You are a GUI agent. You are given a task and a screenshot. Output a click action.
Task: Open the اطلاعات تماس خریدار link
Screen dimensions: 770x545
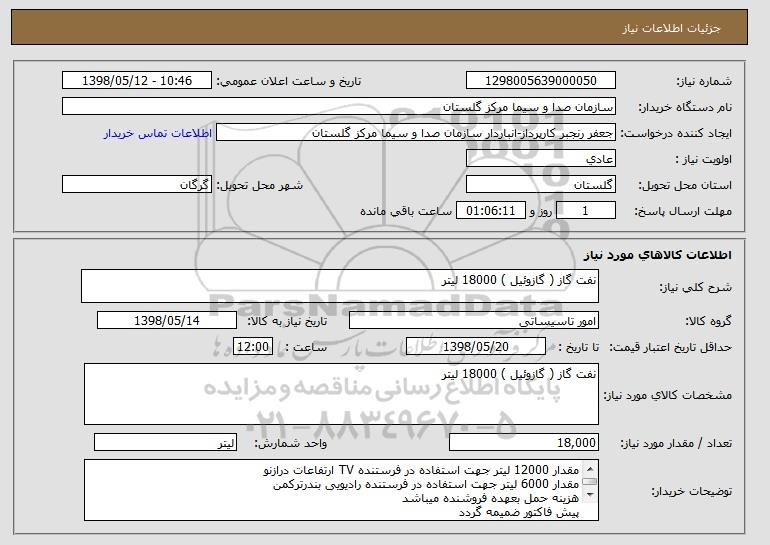point(158,133)
